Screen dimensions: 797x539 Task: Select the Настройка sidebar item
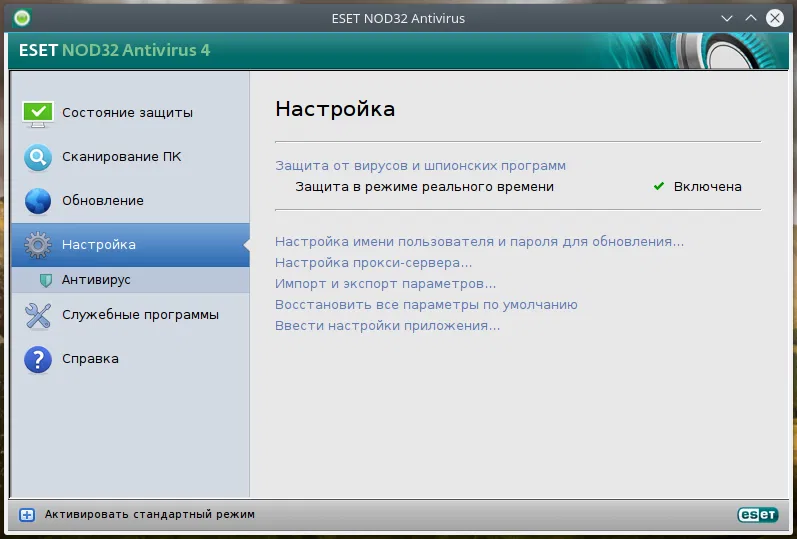[130, 245]
